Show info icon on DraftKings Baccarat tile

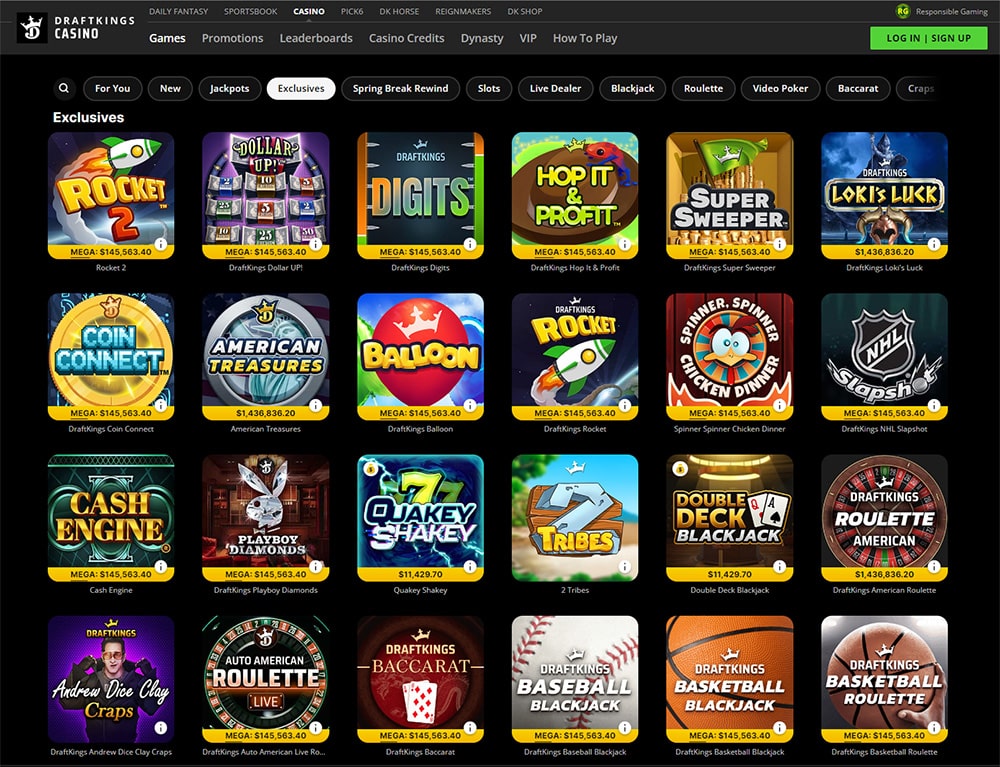pos(470,727)
